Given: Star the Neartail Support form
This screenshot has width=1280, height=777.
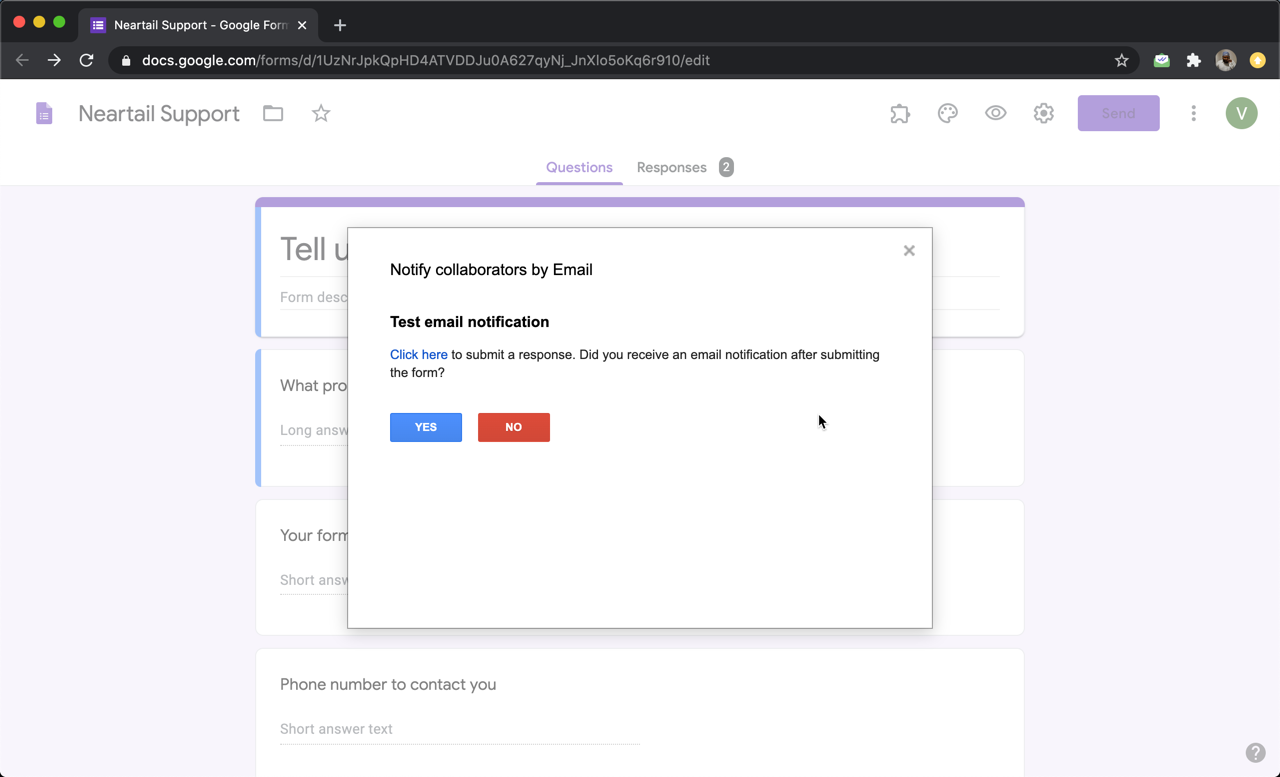Looking at the screenshot, I should click(321, 114).
